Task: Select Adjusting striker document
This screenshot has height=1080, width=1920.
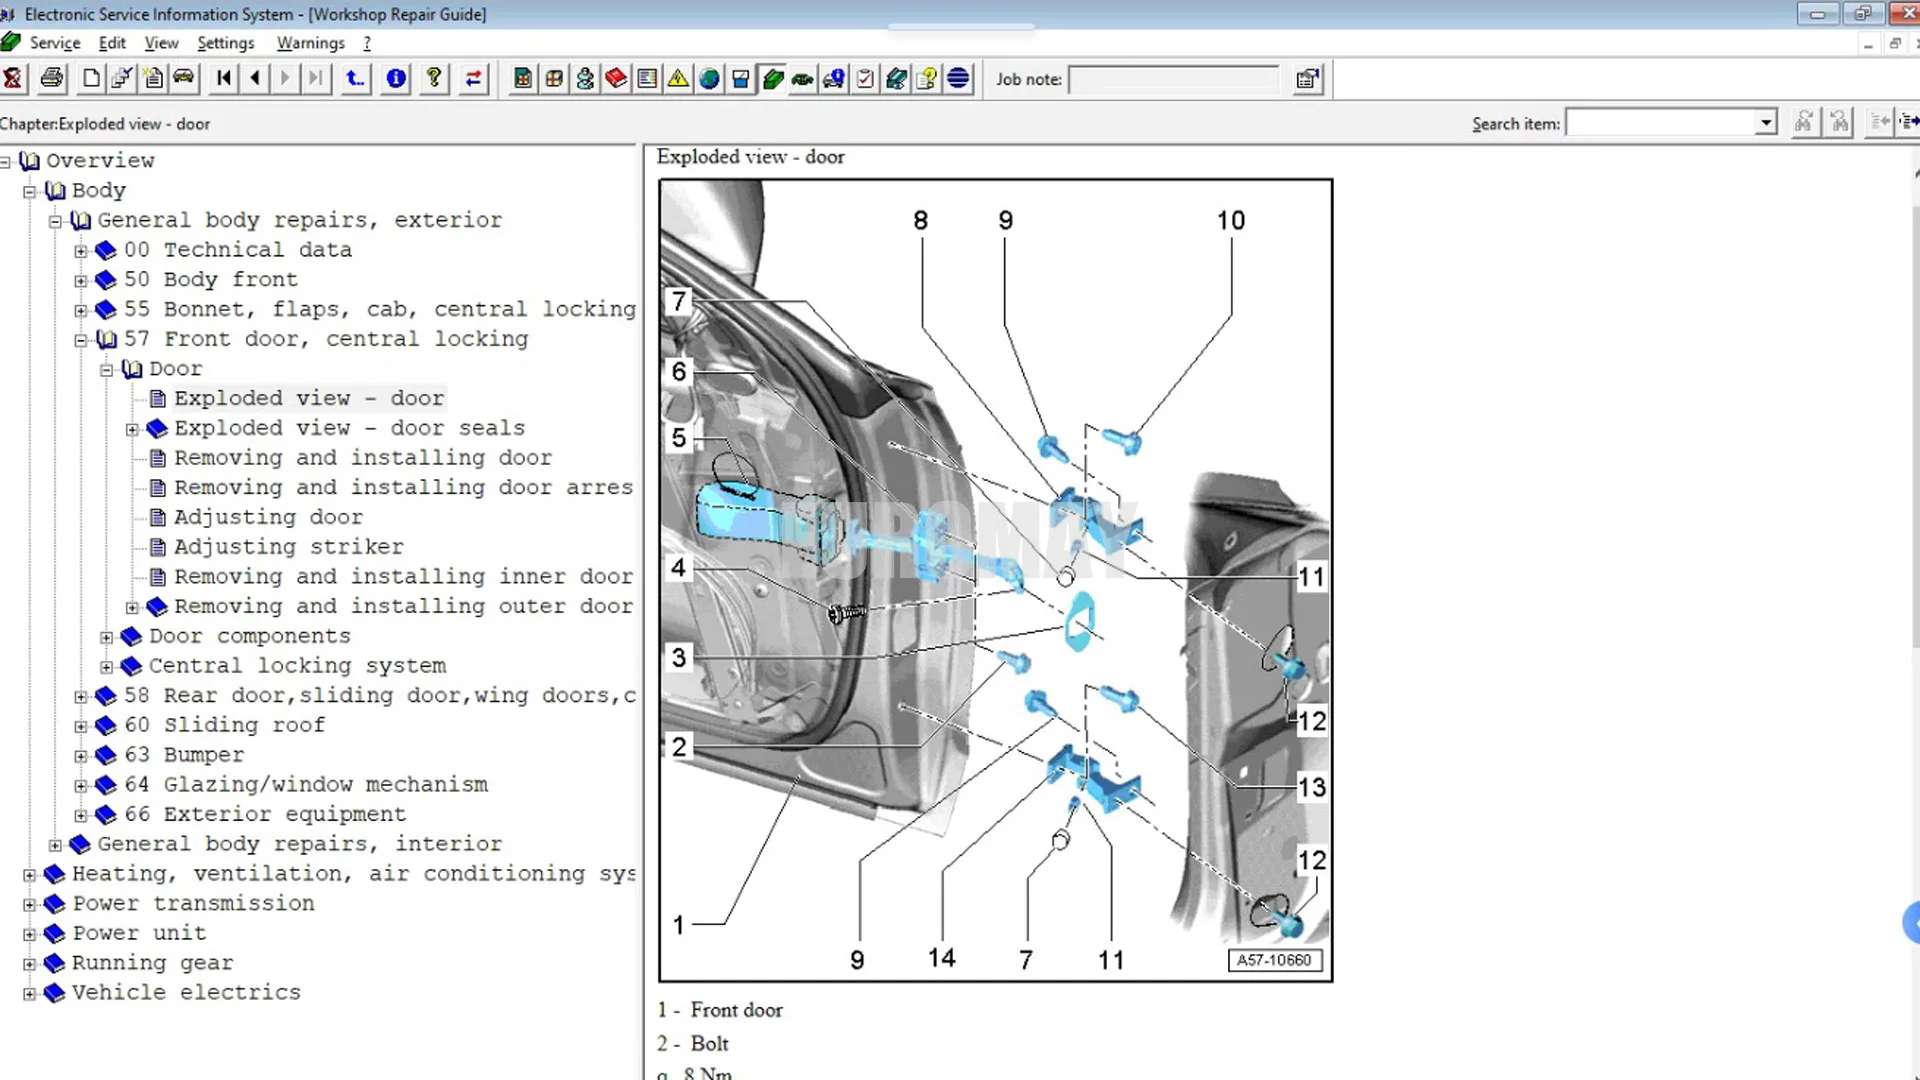Action: pos(288,547)
